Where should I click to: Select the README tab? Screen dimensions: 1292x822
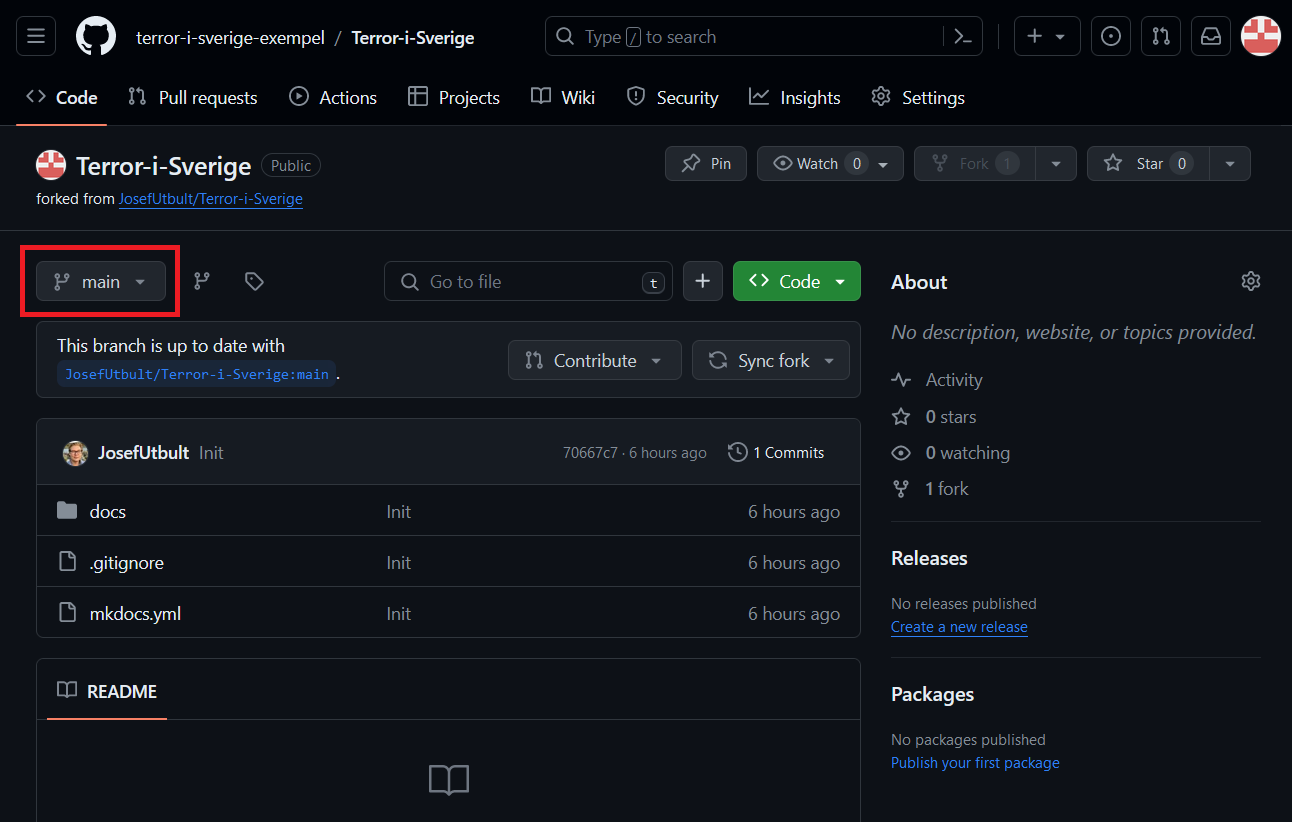[x=107, y=691]
